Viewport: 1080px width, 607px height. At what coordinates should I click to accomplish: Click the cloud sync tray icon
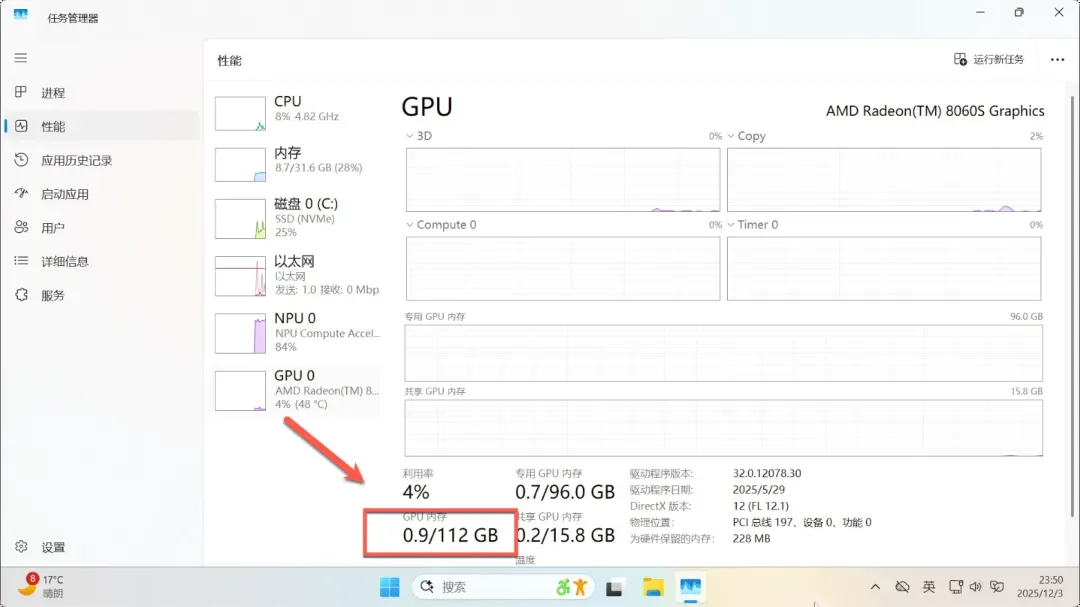(902, 587)
